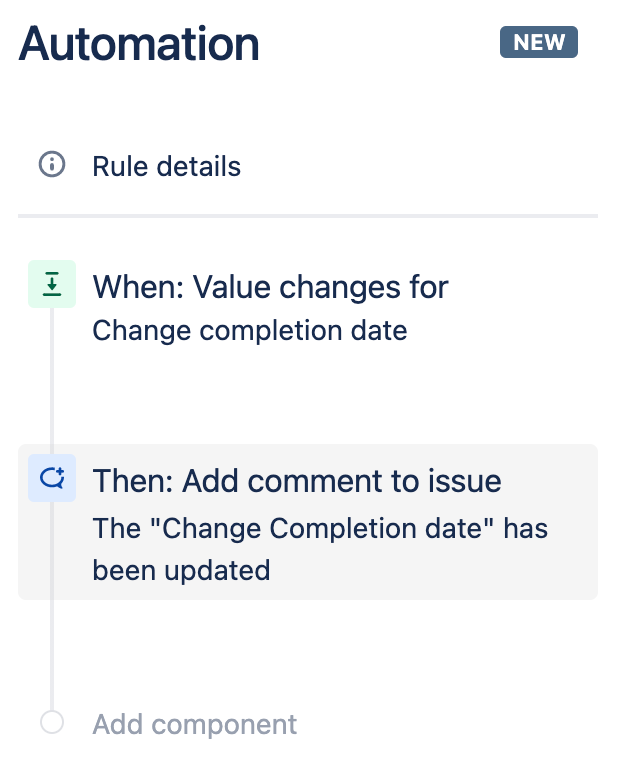Click the divider under Rule details

click(308, 216)
